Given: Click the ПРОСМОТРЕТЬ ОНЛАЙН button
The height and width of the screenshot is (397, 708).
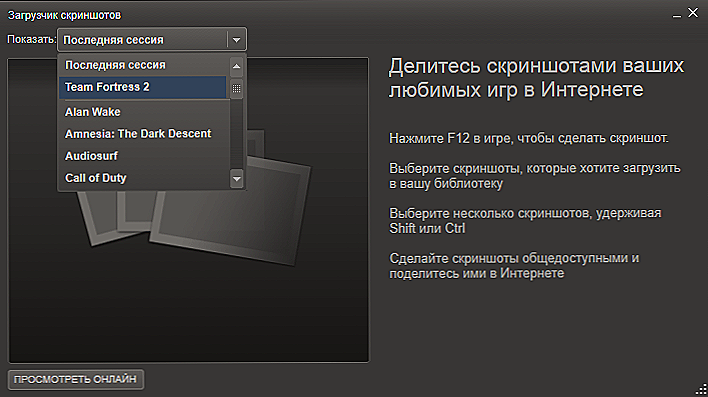Looking at the screenshot, I should coord(75,379).
